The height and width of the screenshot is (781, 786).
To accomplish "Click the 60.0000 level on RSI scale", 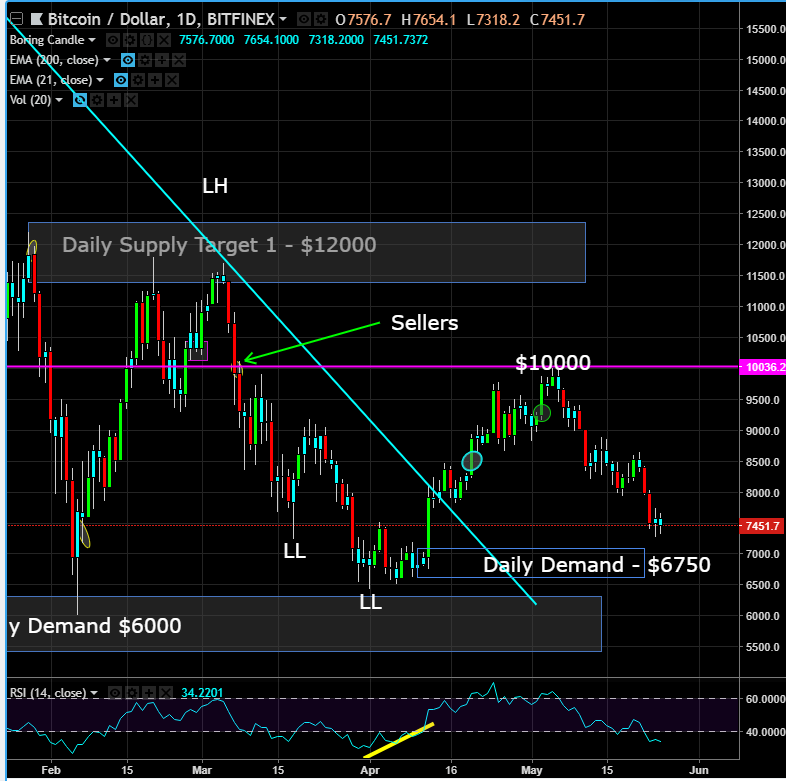I will [x=765, y=699].
